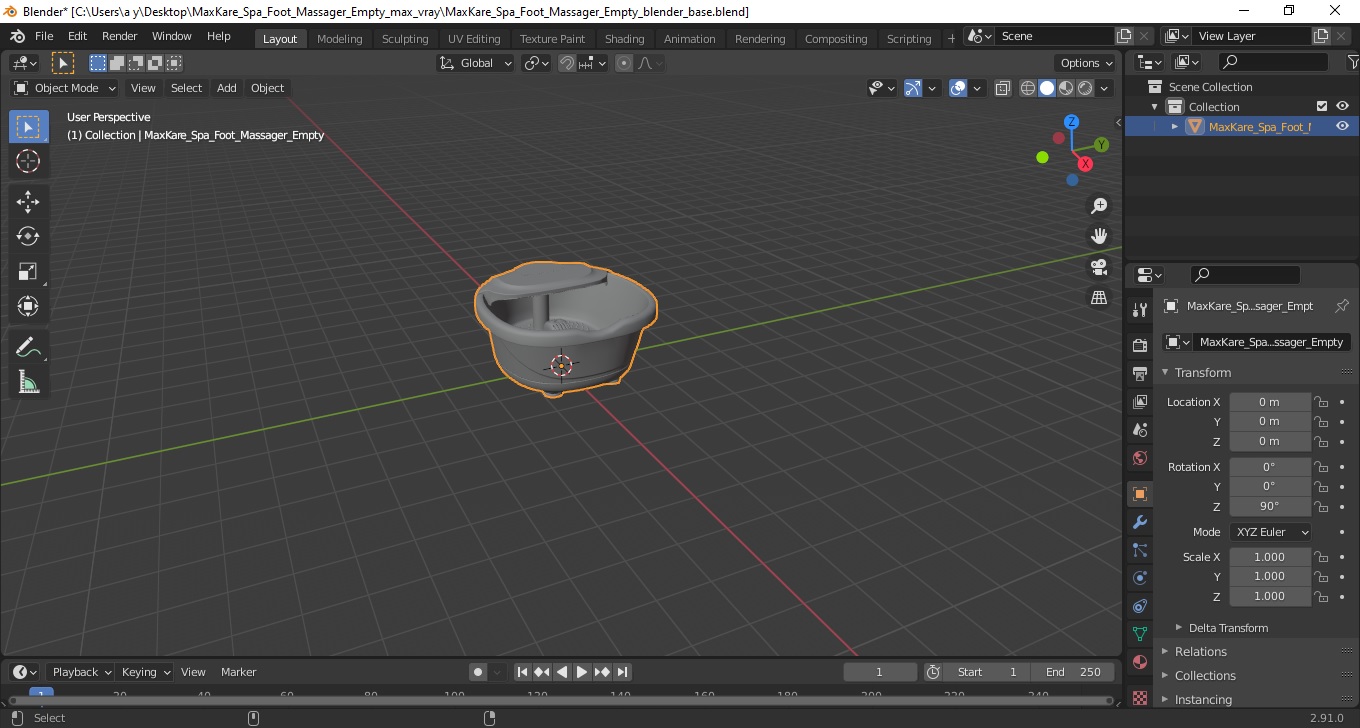1360x728 pixels.
Task: Toggle Collection exclude checkbox in outliner
Action: click(1322, 106)
